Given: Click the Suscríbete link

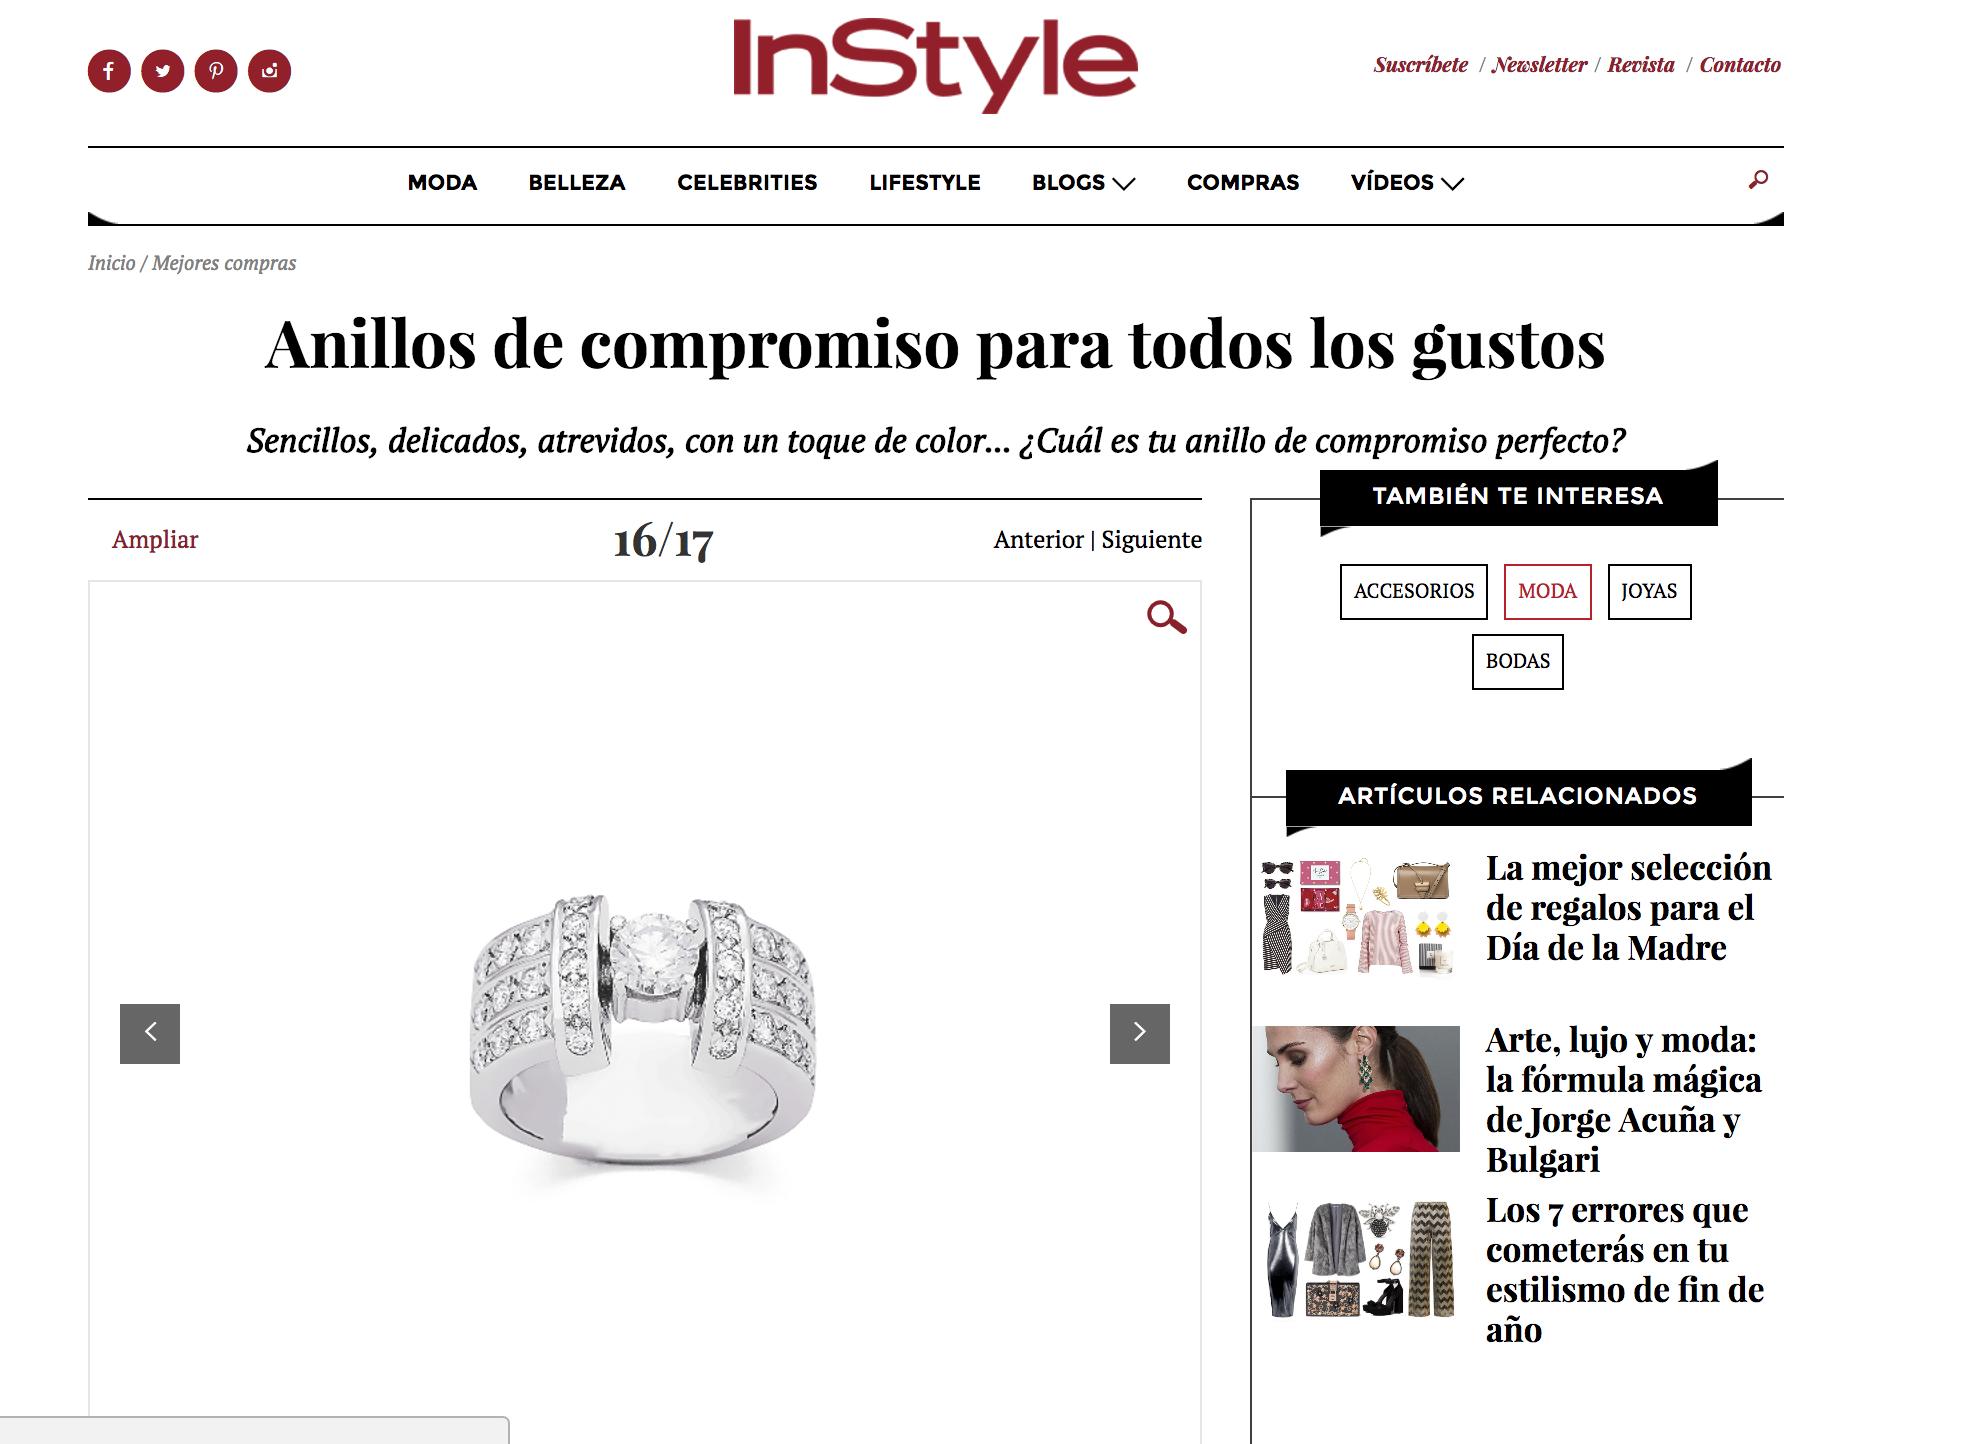Looking at the screenshot, I should 1420,65.
